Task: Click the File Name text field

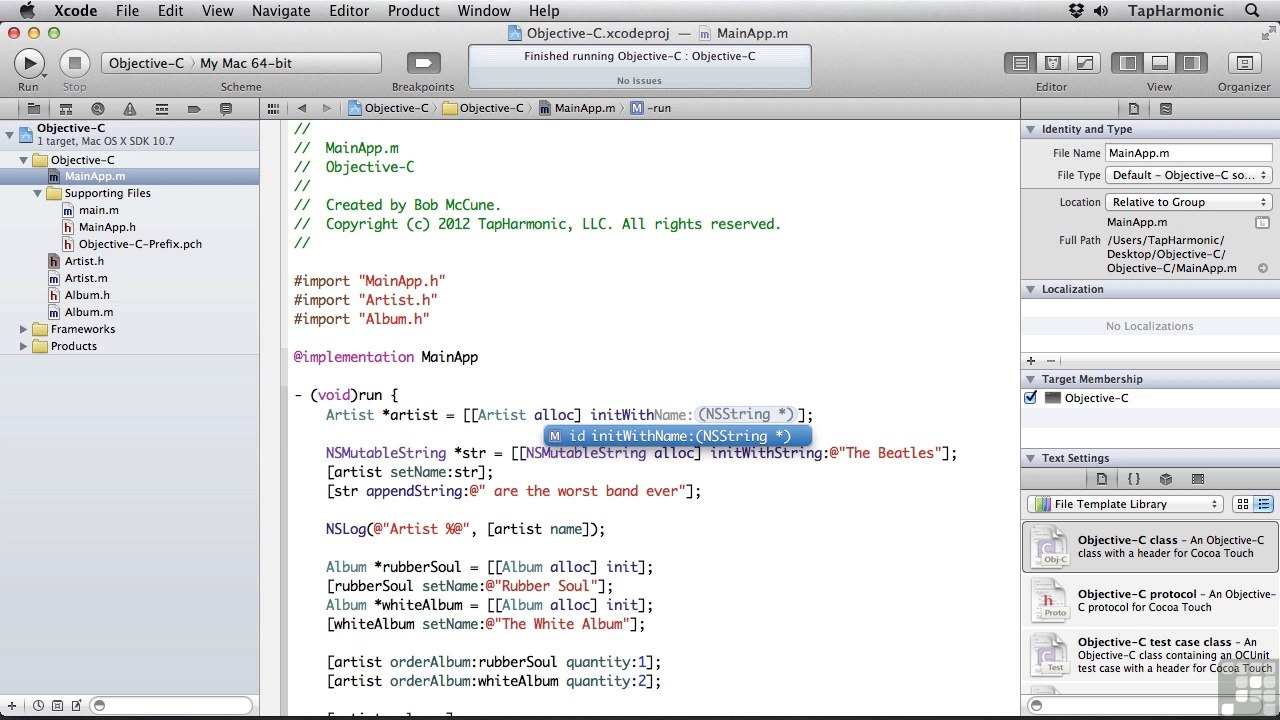Action: click(x=1188, y=153)
